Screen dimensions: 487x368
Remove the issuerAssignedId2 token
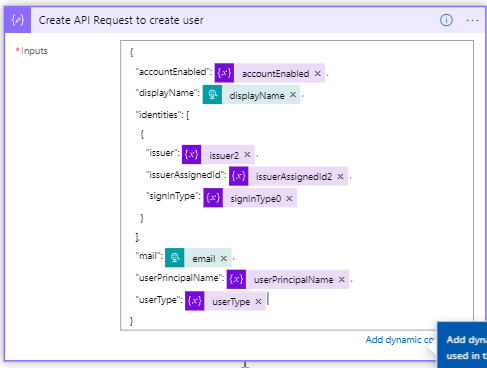340,176
